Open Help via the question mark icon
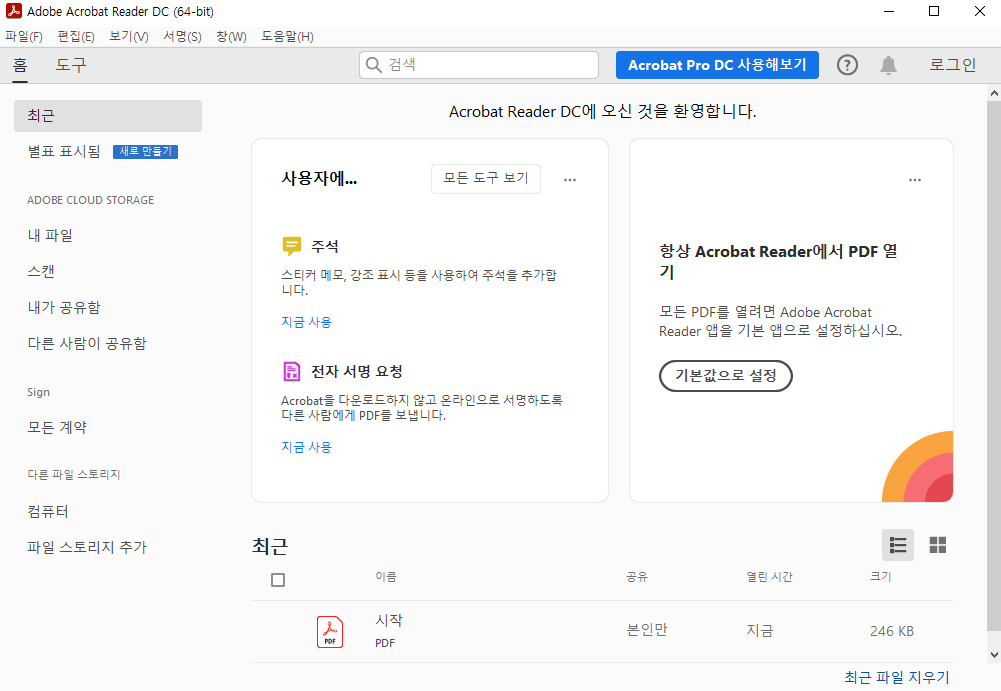This screenshot has width=1001, height=691. coord(846,64)
